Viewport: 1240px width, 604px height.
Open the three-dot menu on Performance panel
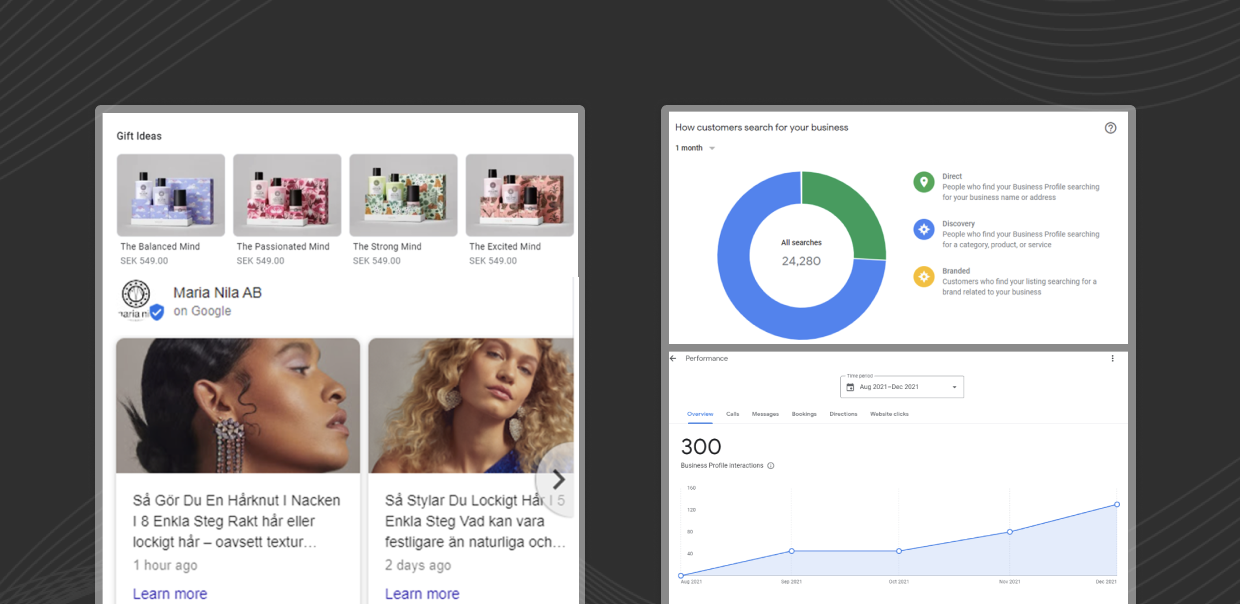tap(1113, 358)
